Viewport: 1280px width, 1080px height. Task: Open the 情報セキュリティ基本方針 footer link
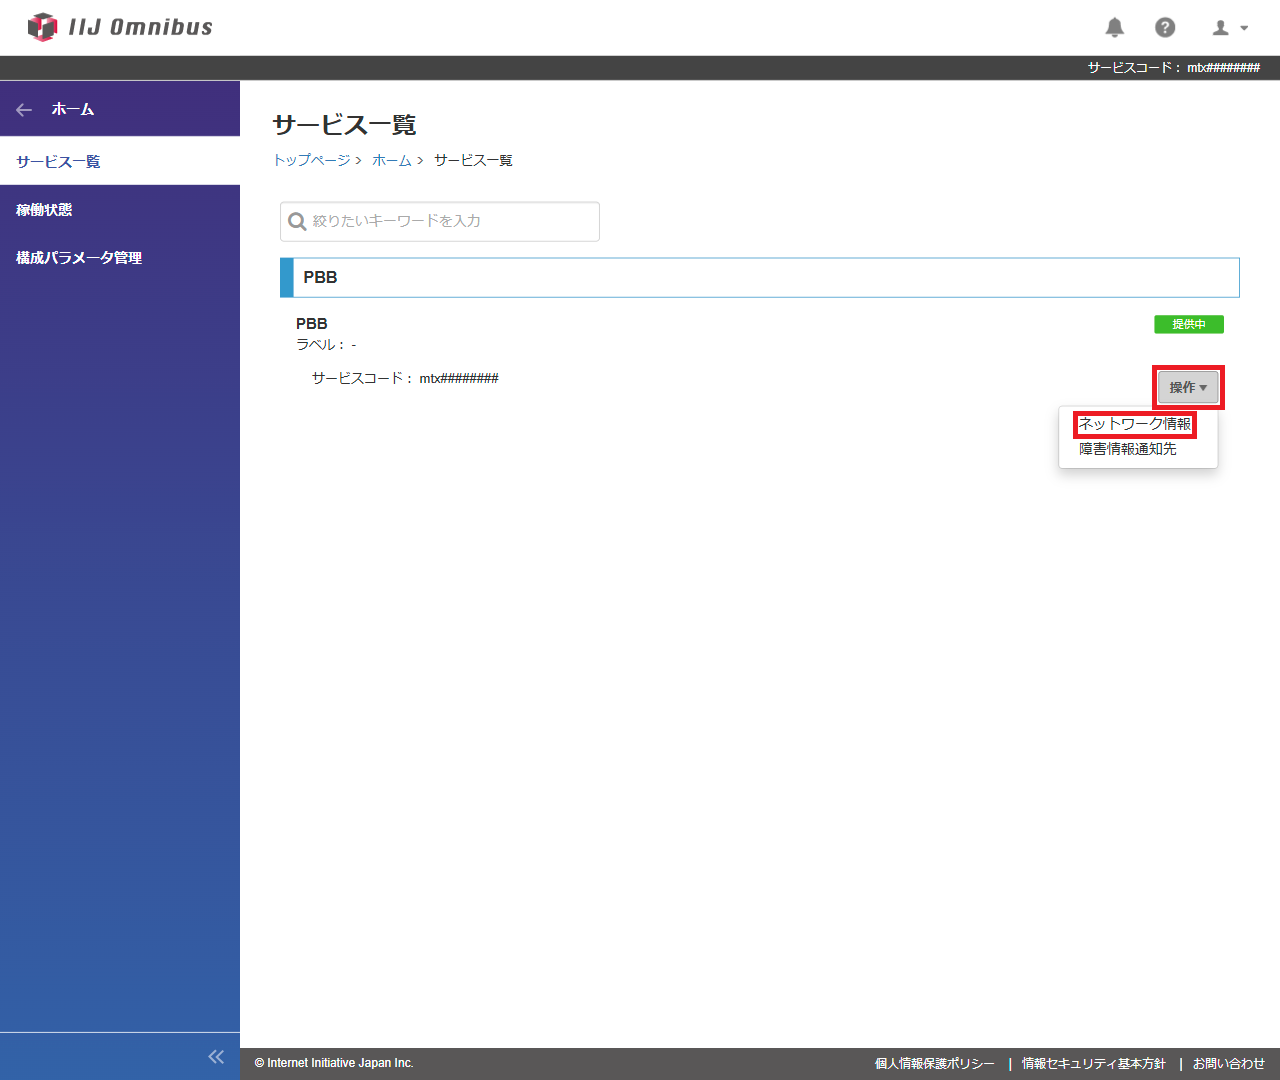tap(1093, 1063)
